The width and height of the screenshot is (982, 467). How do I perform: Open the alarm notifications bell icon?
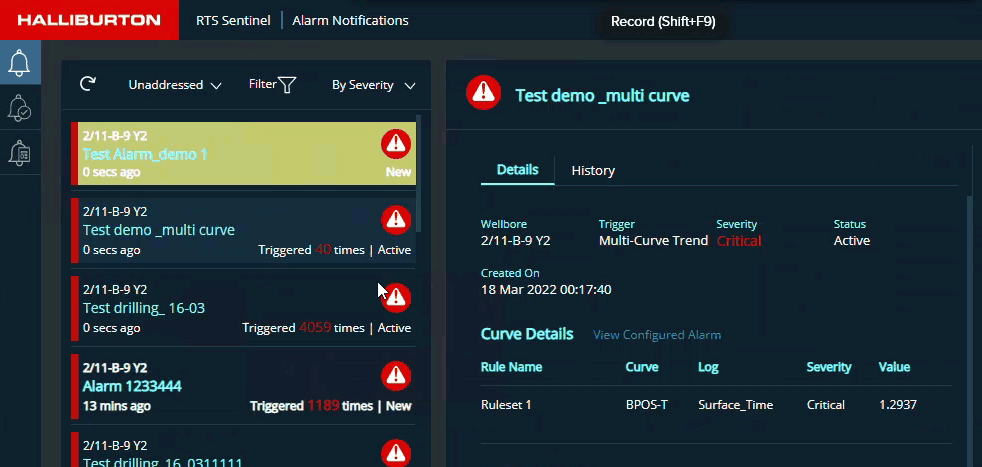click(20, 63)
